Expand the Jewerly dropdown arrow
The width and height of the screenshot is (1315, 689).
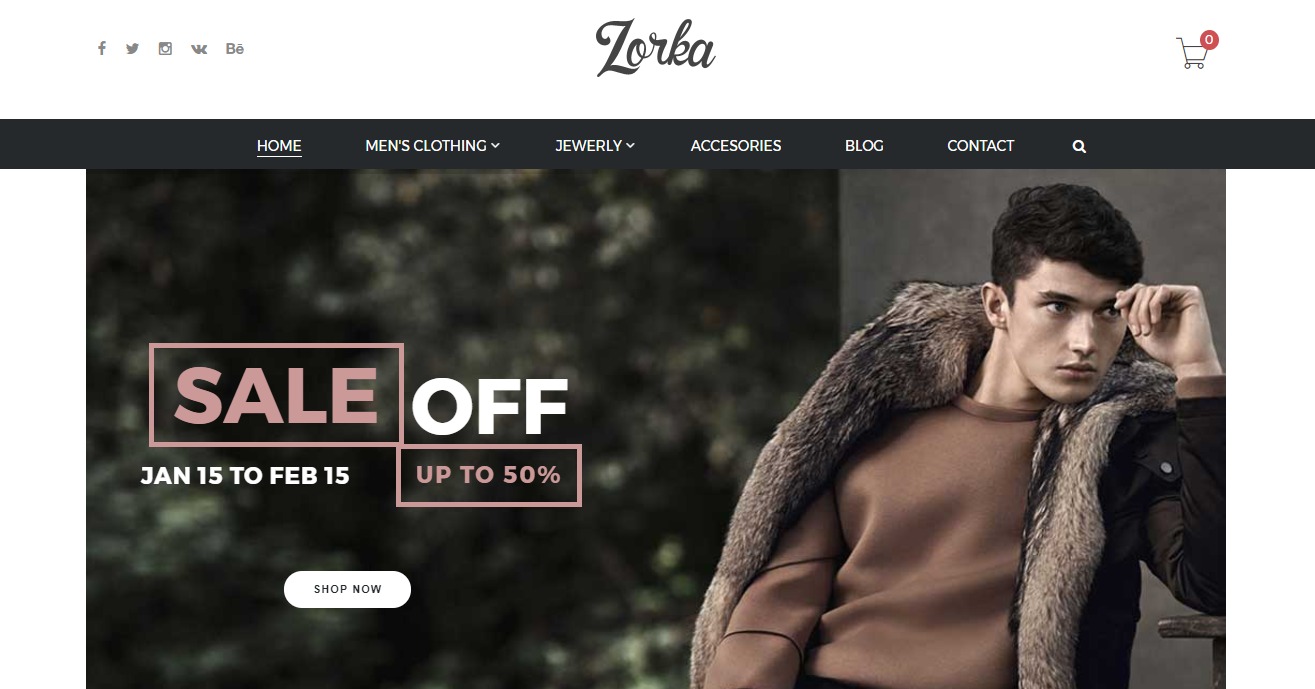point(630,146)
